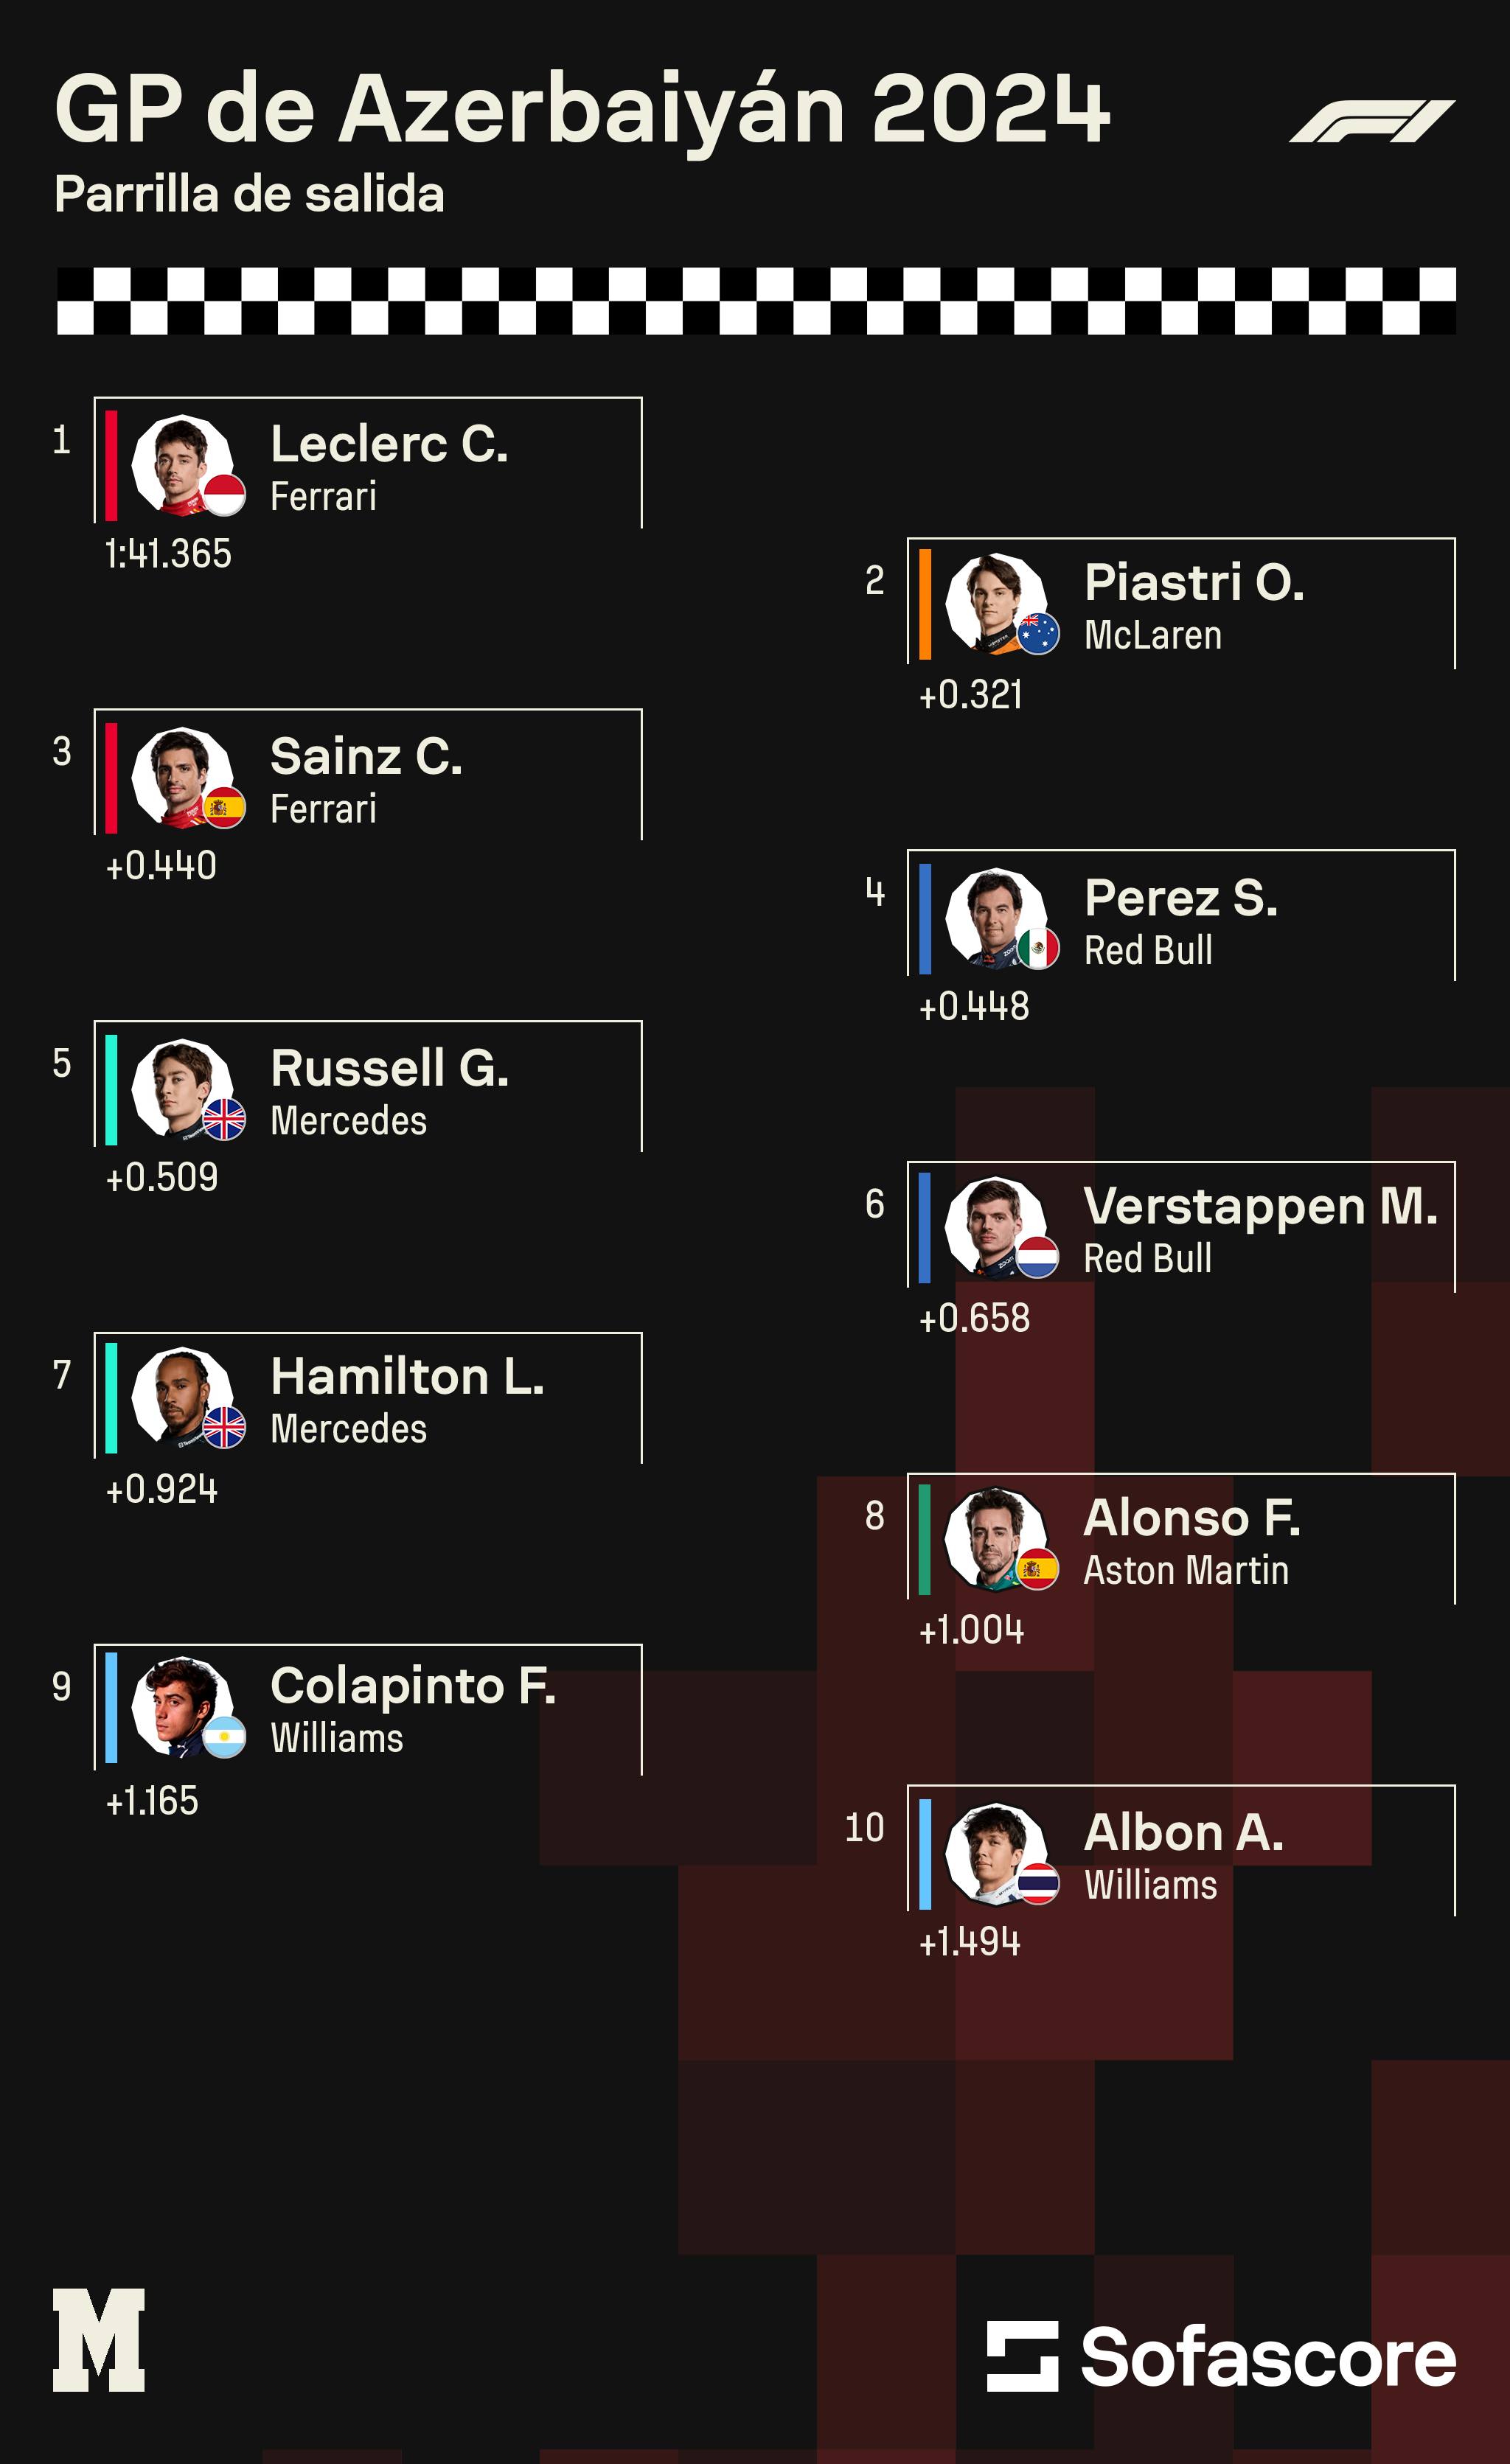The image size is (1510, 2464).
Task: Click the Monaco flag beside Leclerc
Action: [x=224, y=495]
